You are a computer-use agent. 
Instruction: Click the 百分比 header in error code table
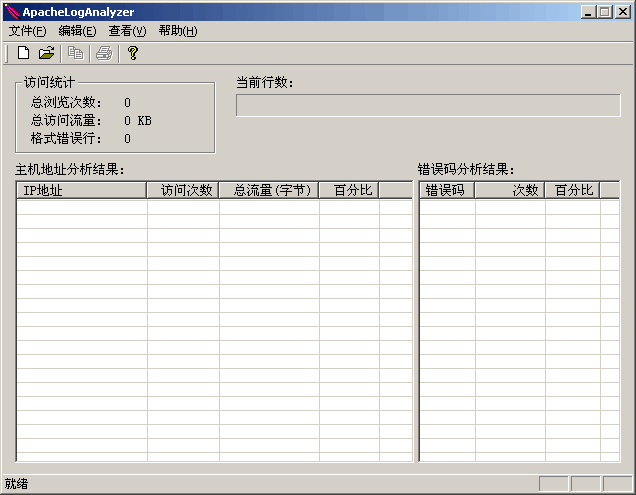pyautogui.click(x=572, y=190)
